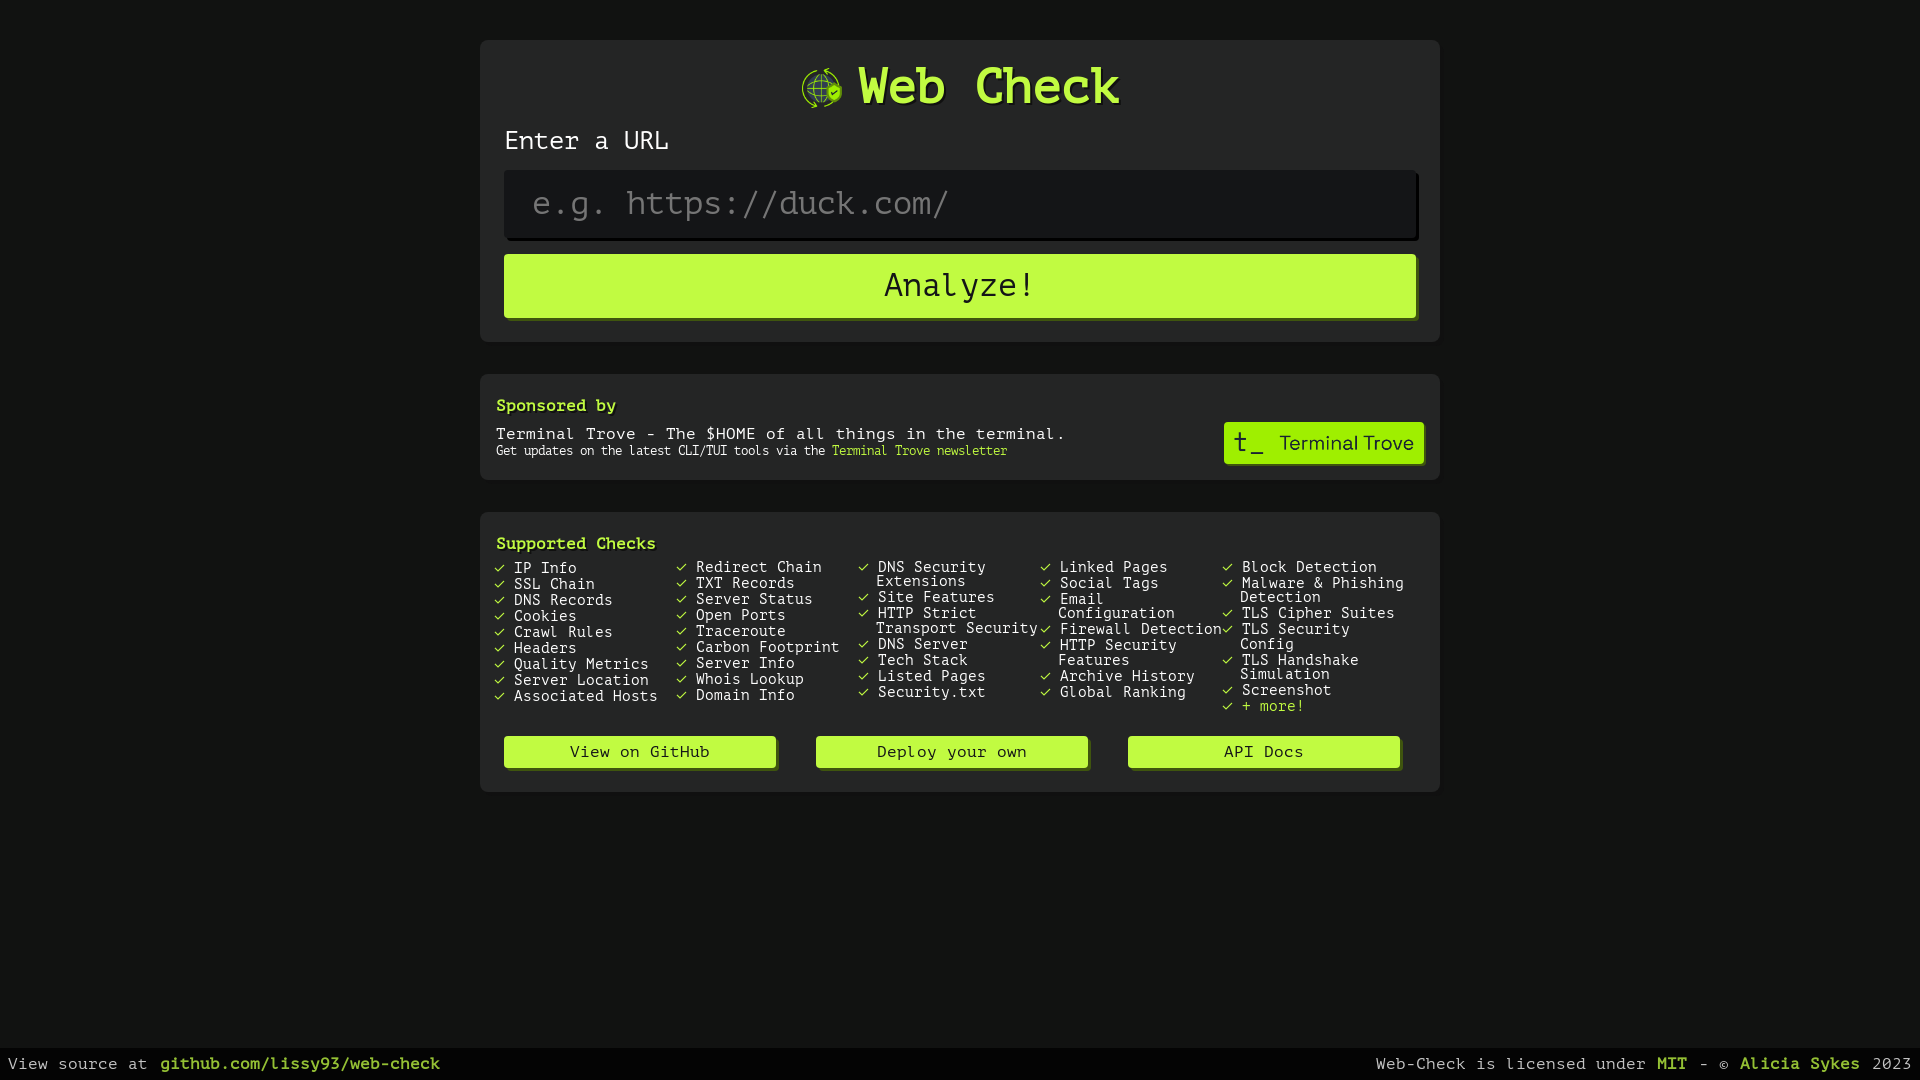Click 'TLS Cipher Suites' list item
This screenshot has height=1080, width=1920.
click(x=1318, y=613)
